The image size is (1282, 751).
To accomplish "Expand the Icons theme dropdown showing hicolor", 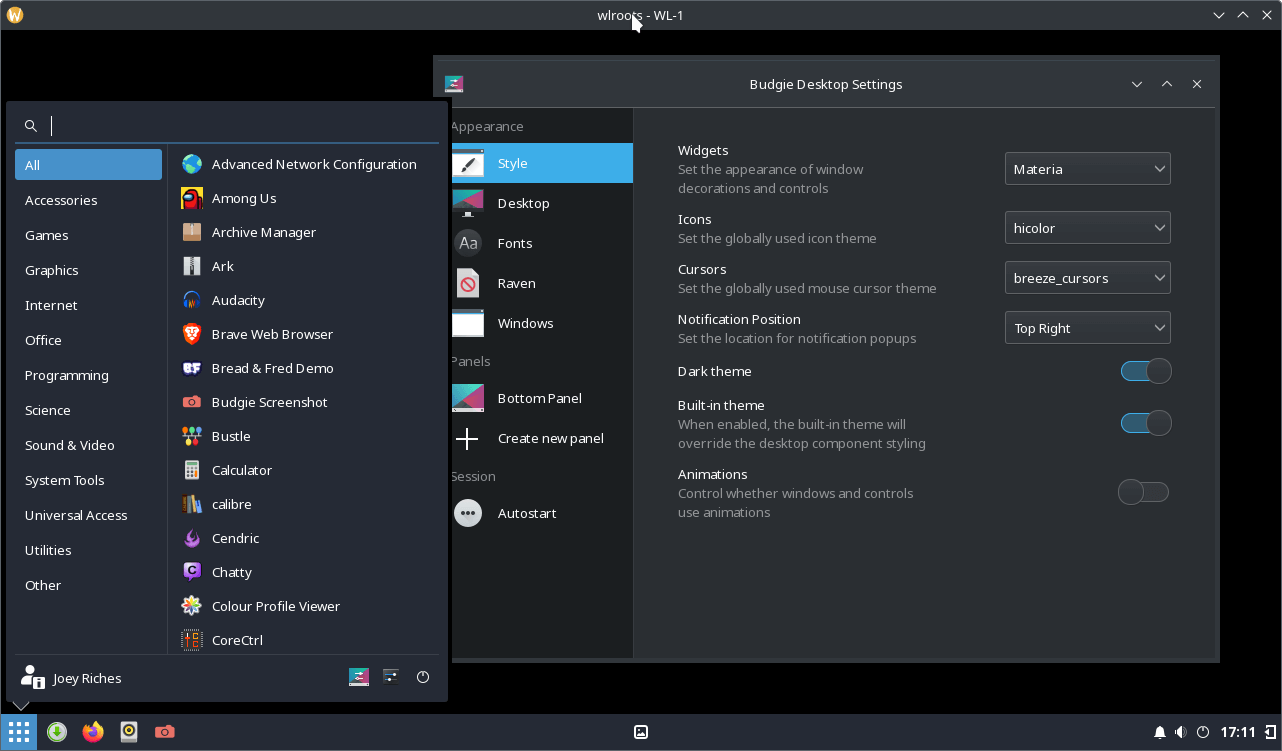I will pyautogui.click(x=1087, y=228).
